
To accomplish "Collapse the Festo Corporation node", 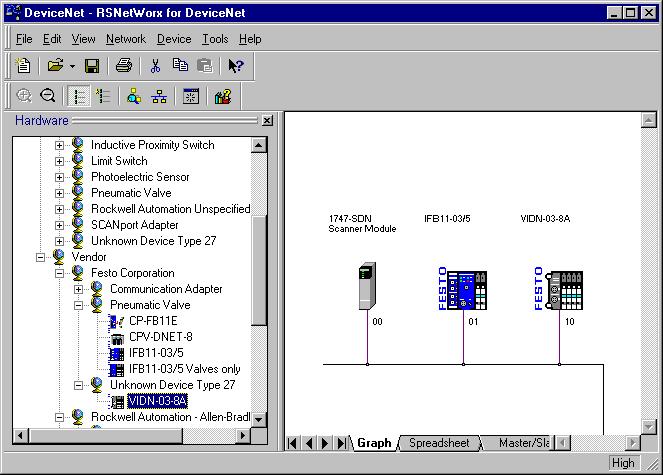I will click(x=59, y=273).
